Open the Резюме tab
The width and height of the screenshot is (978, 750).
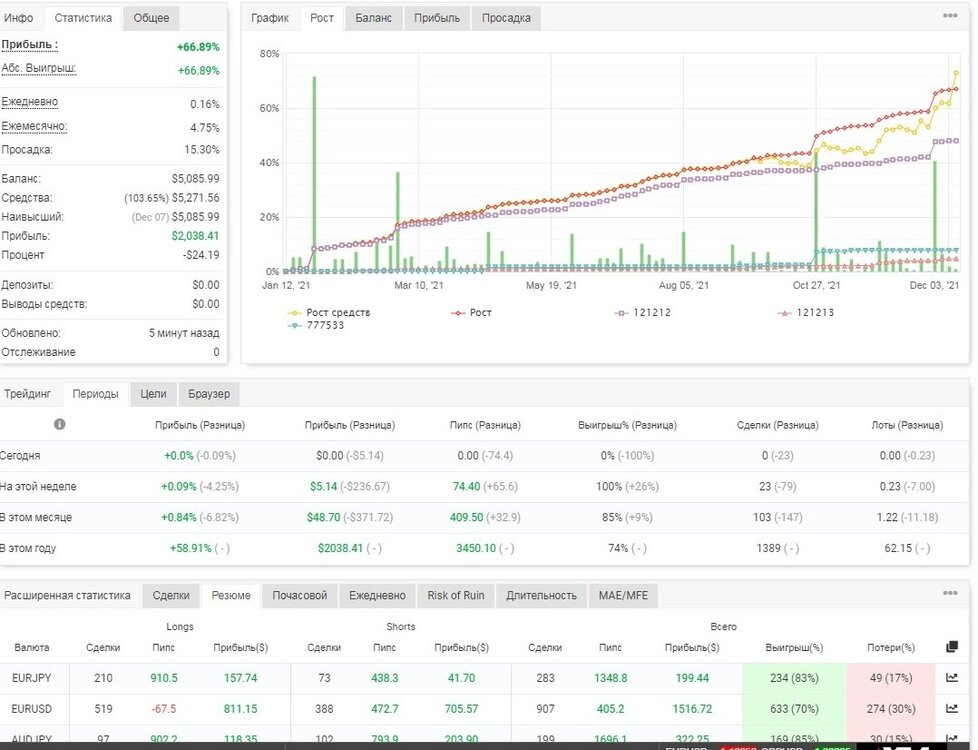pyautogui.click(x=231, y=595)
